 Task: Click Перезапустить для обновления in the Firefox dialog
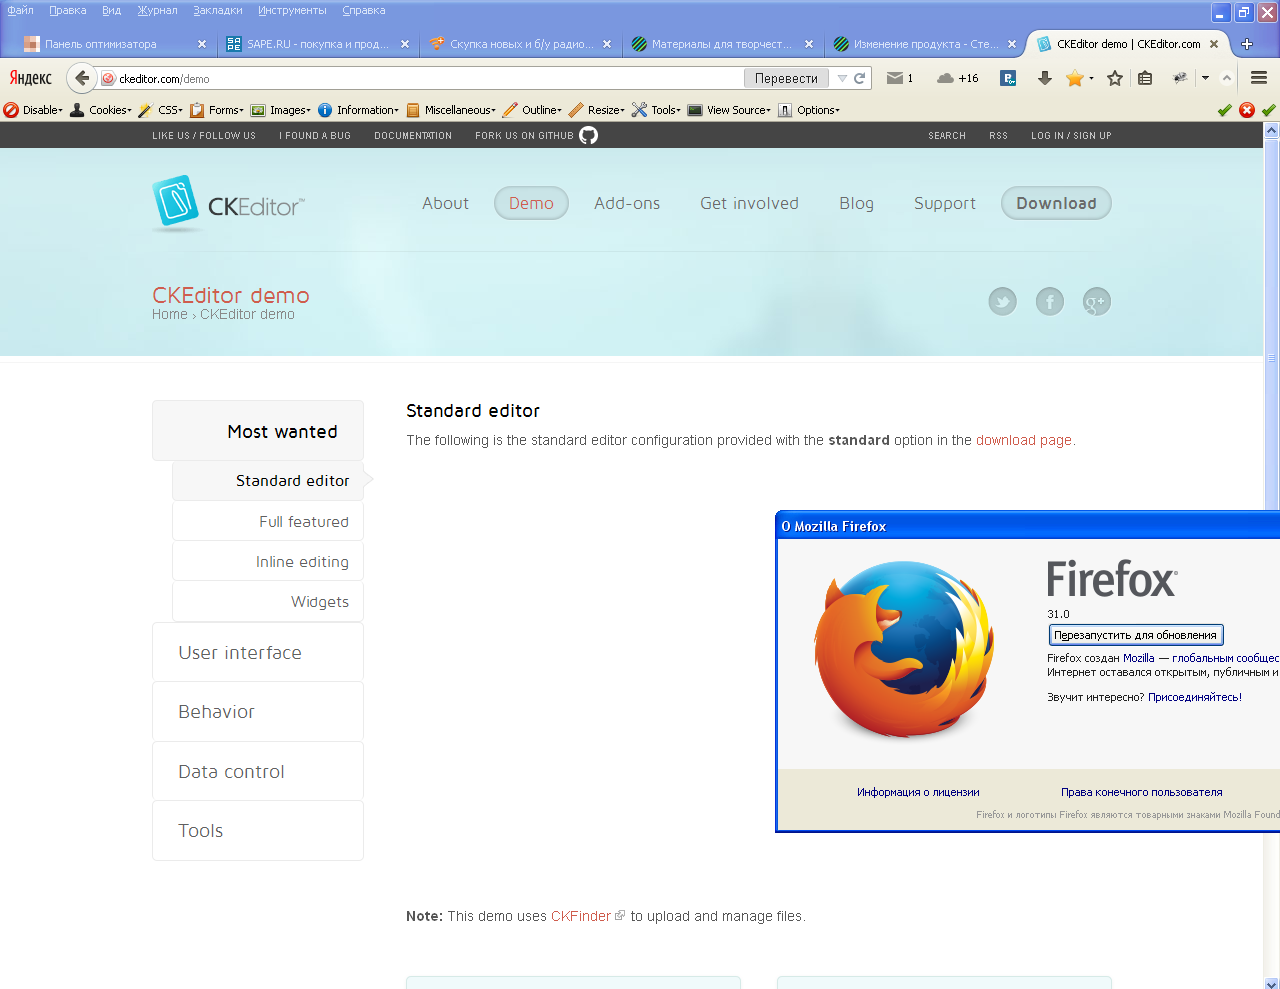click(x=1136, y=635)
